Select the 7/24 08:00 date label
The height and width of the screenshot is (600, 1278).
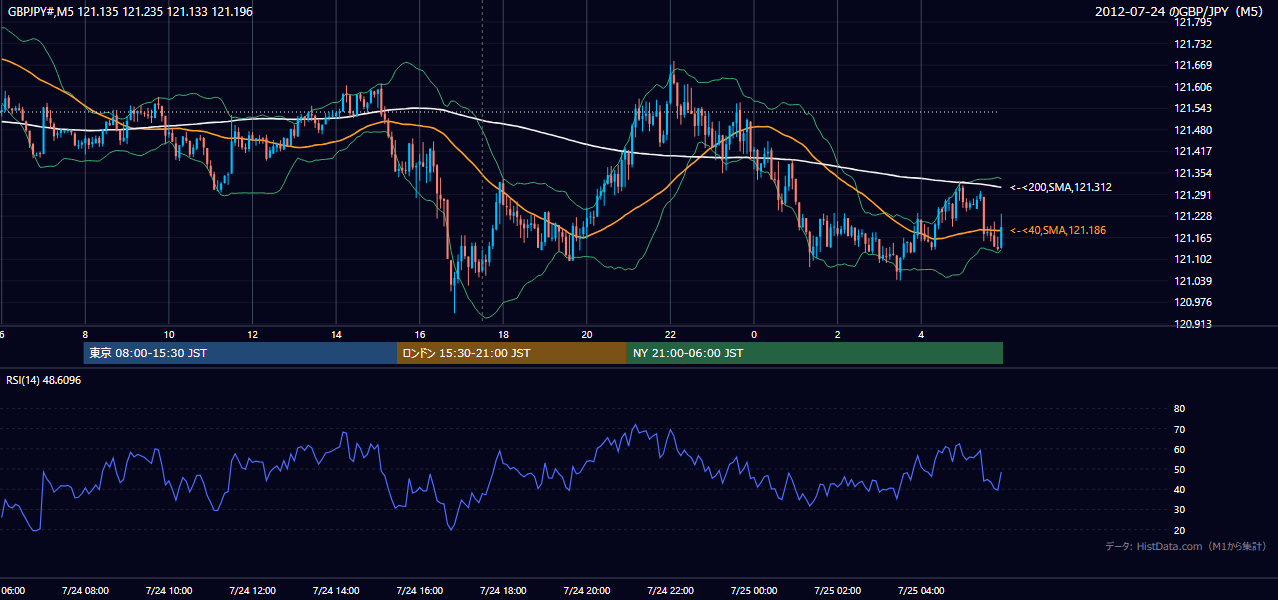85,590
